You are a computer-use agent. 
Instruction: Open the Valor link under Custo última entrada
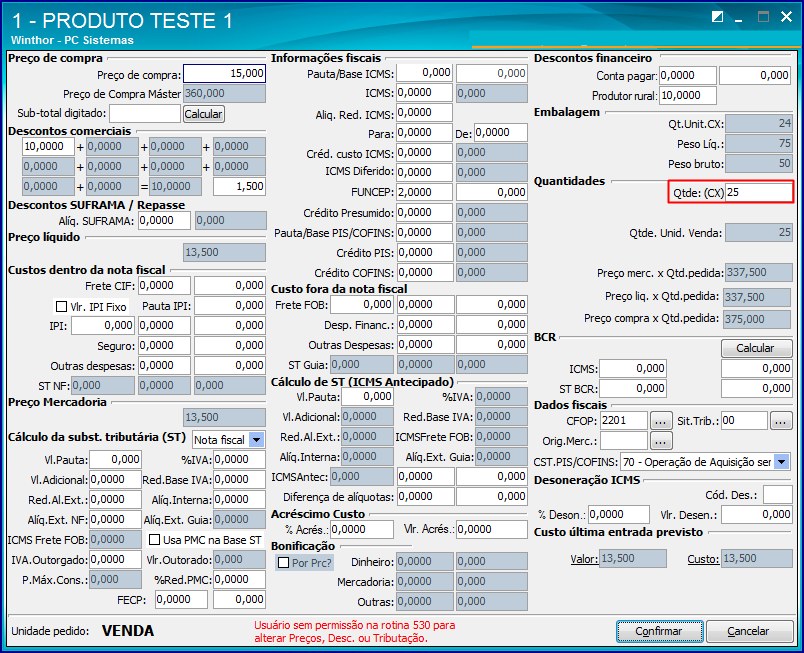584,559
